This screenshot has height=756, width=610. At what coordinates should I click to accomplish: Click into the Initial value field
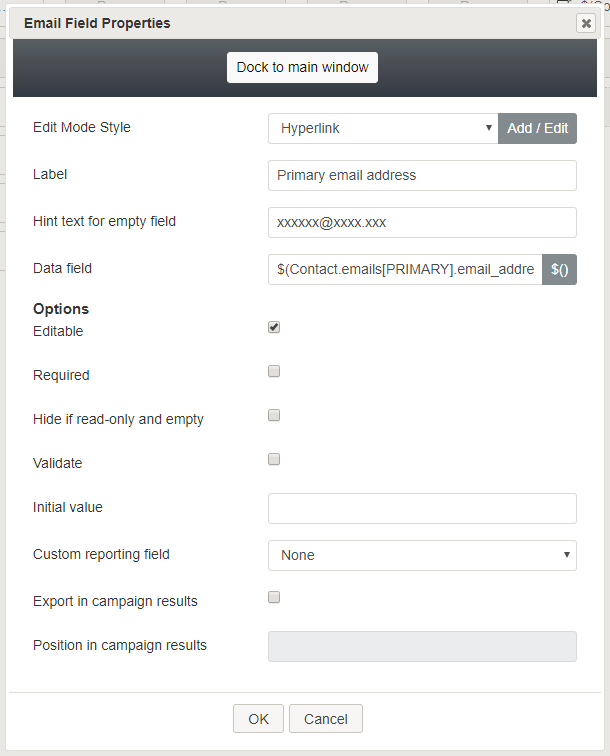(422, 509)
